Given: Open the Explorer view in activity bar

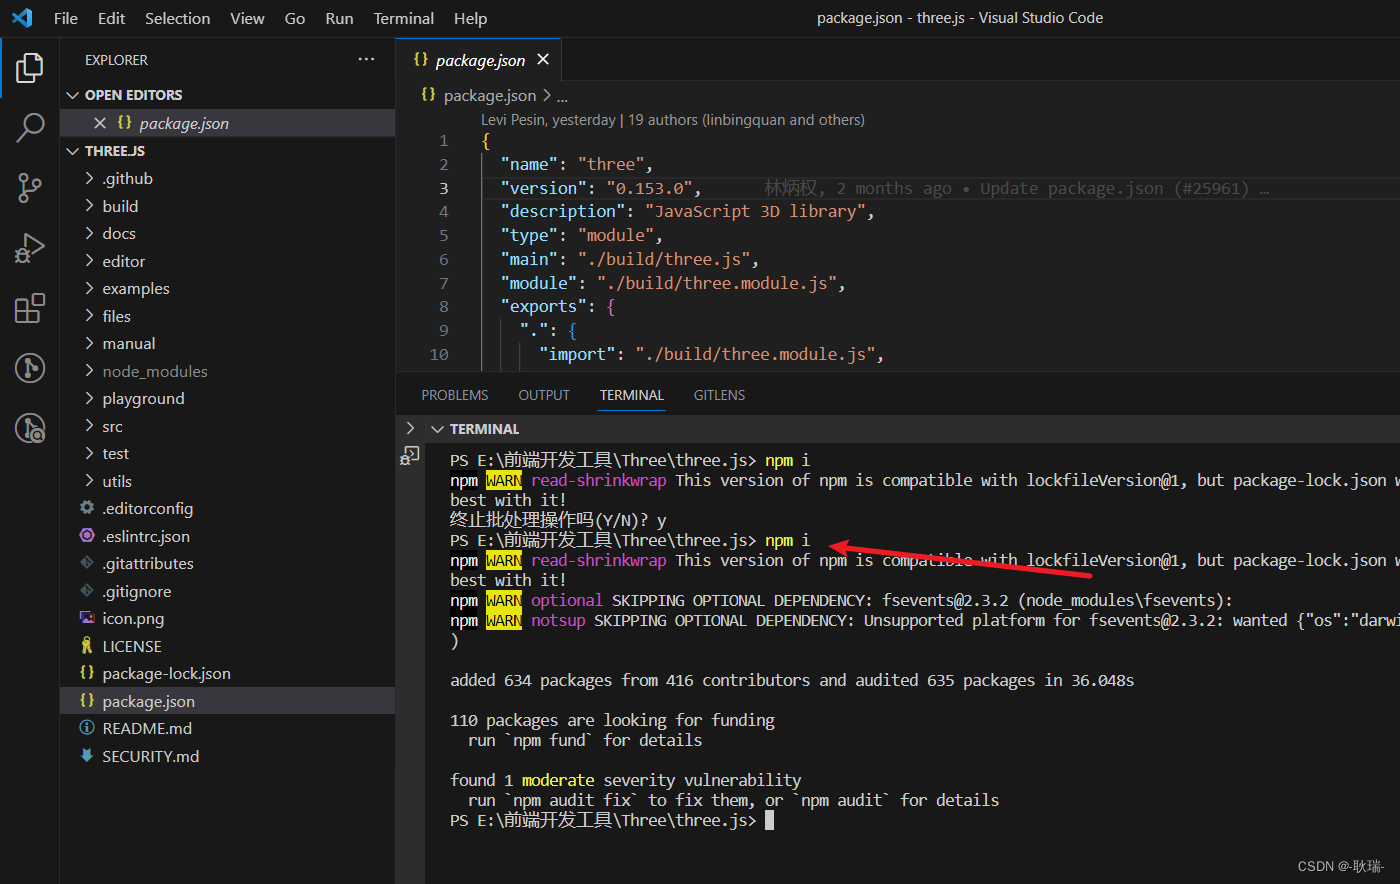Looking at the screenshot, I should [30, 68].
